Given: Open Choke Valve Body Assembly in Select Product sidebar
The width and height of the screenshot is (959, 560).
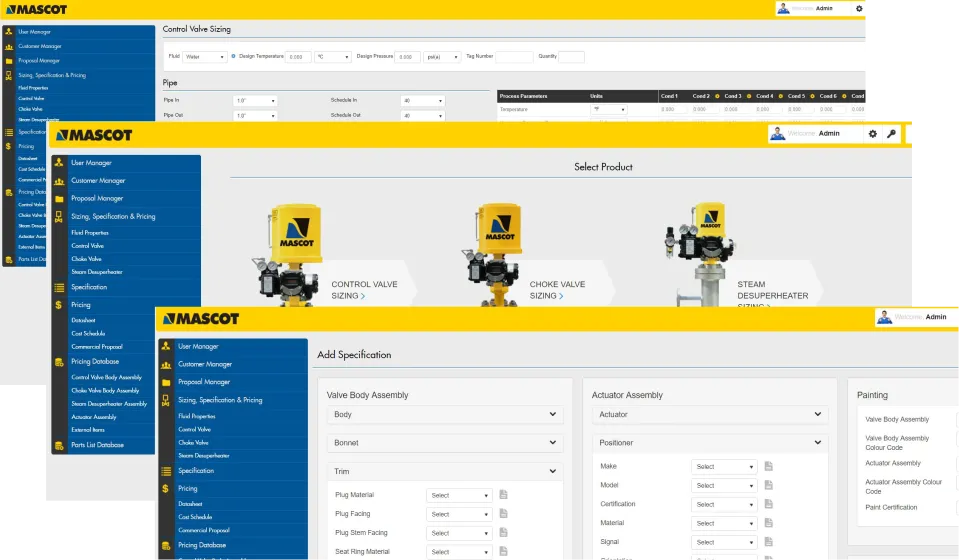Looking at the screenshot, I should [x=105, y=390].
